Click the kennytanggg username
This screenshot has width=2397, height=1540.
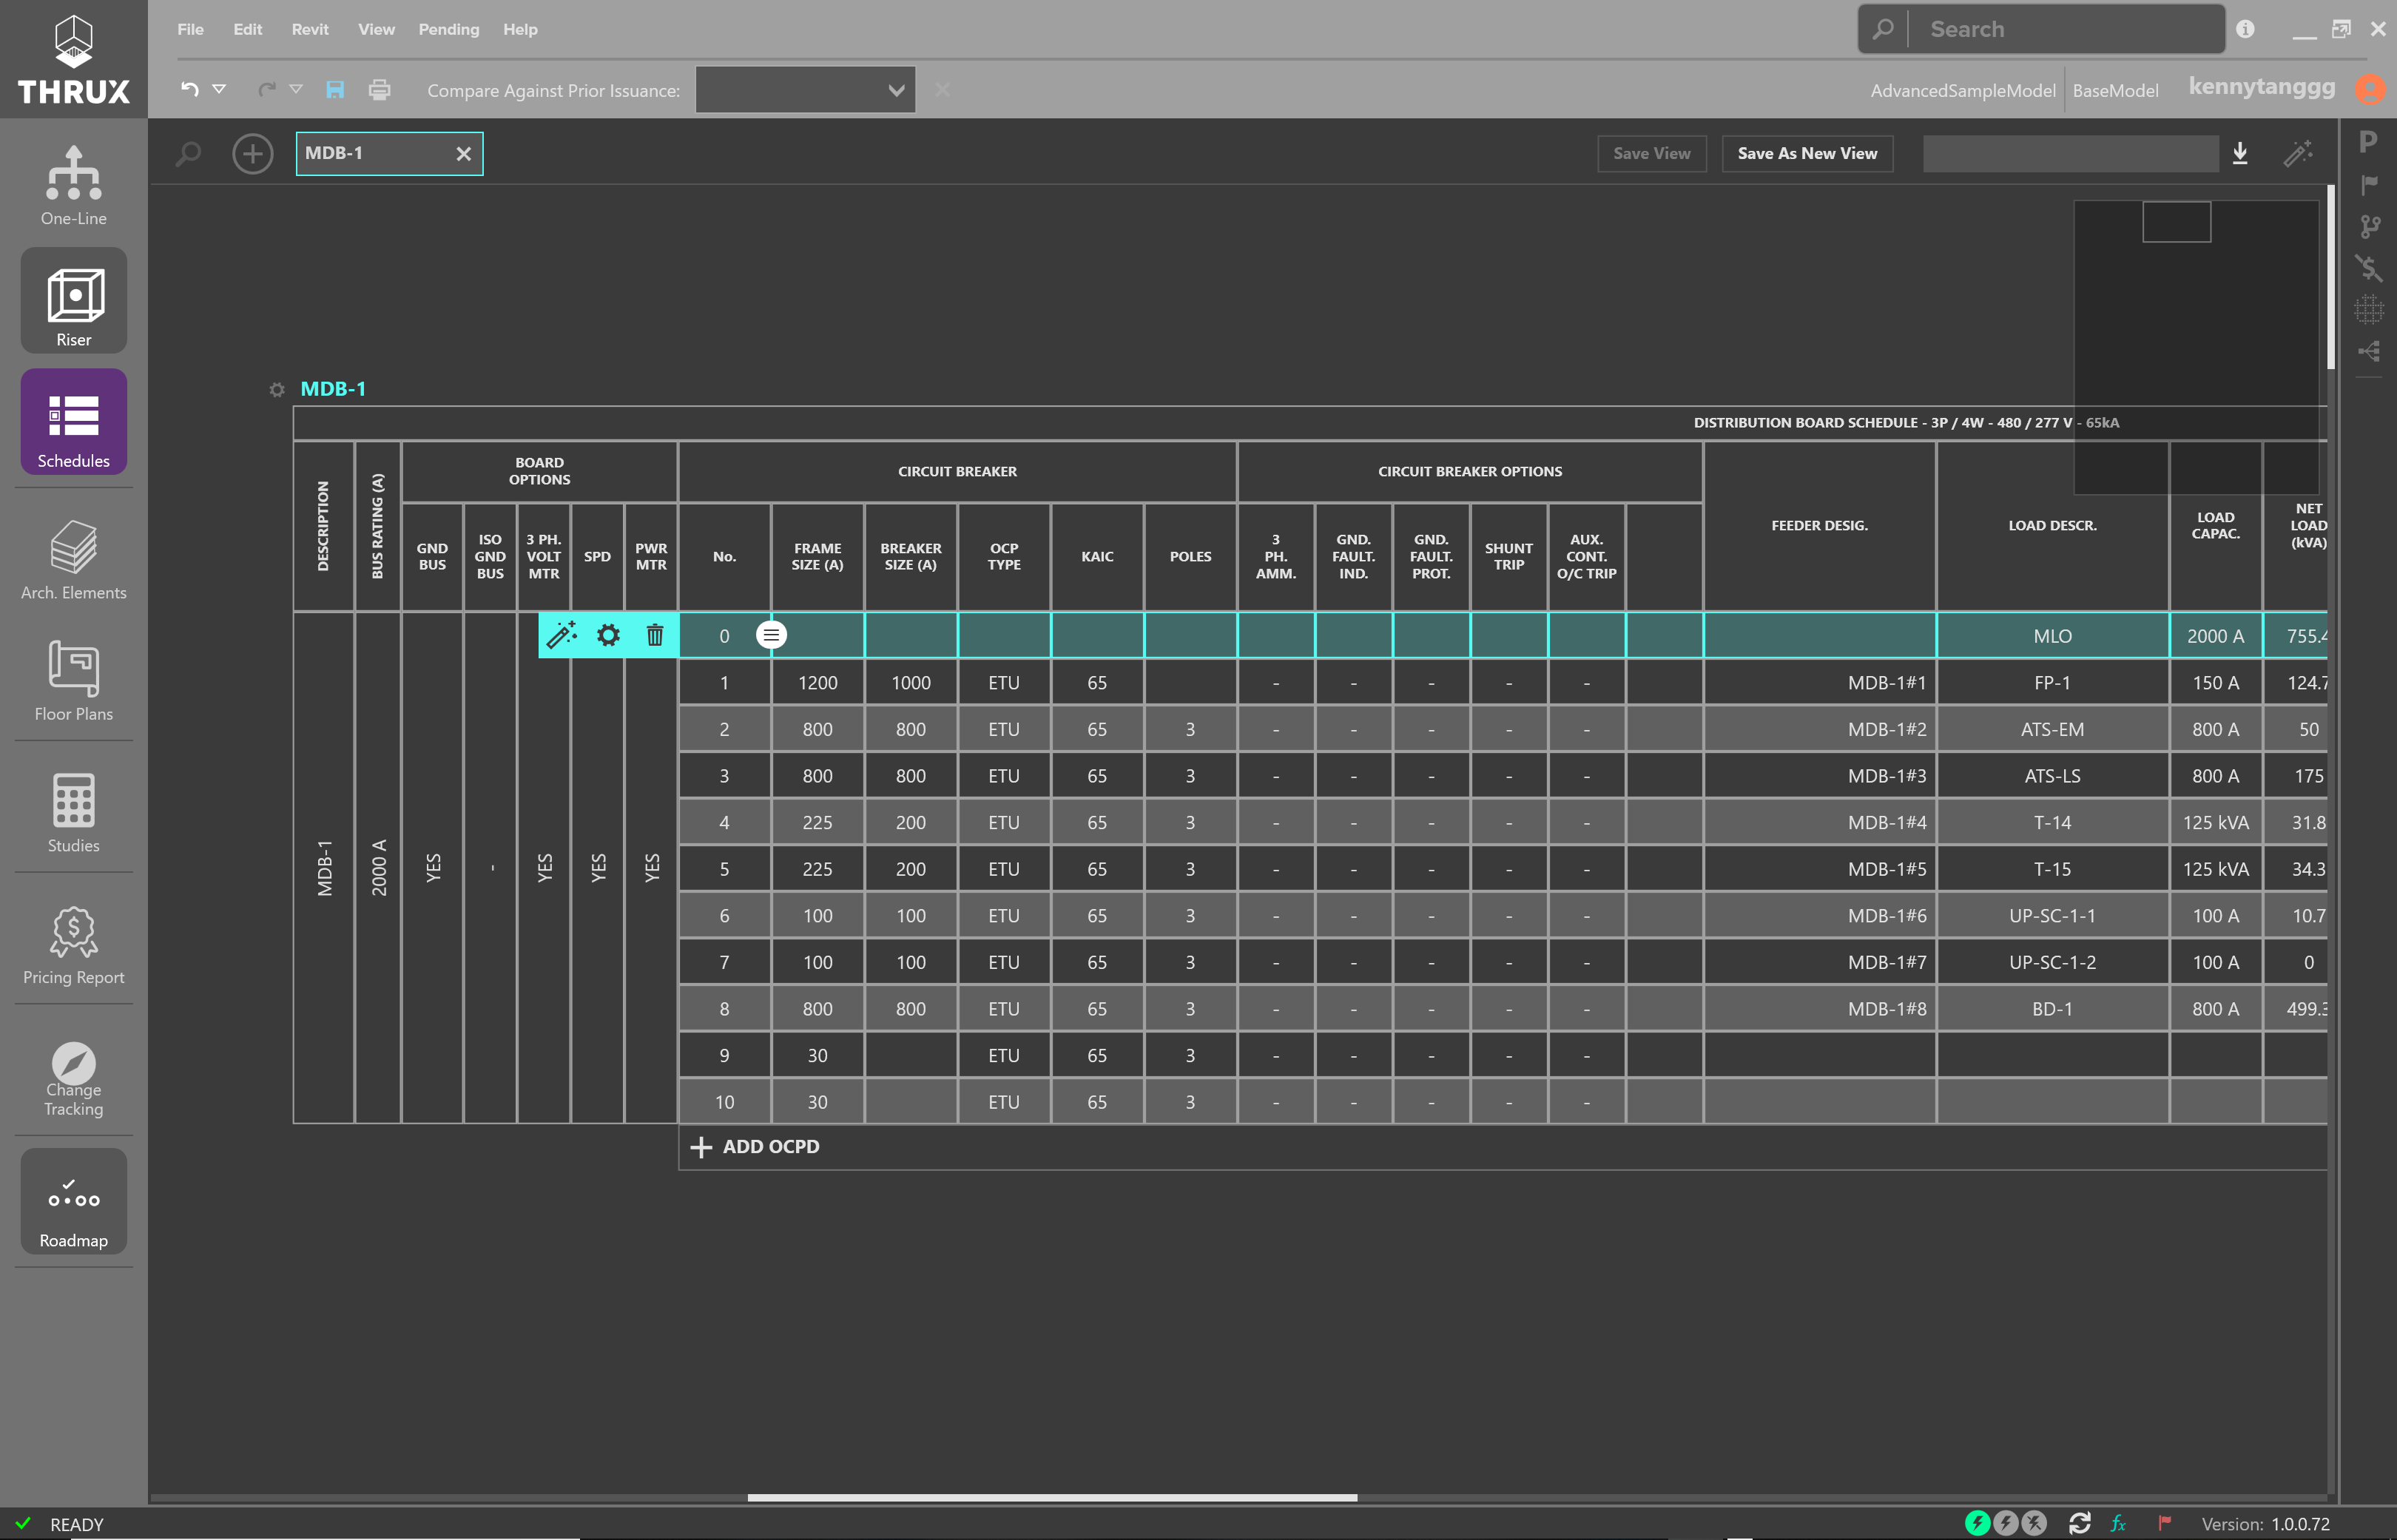[x=2261, y=88]
